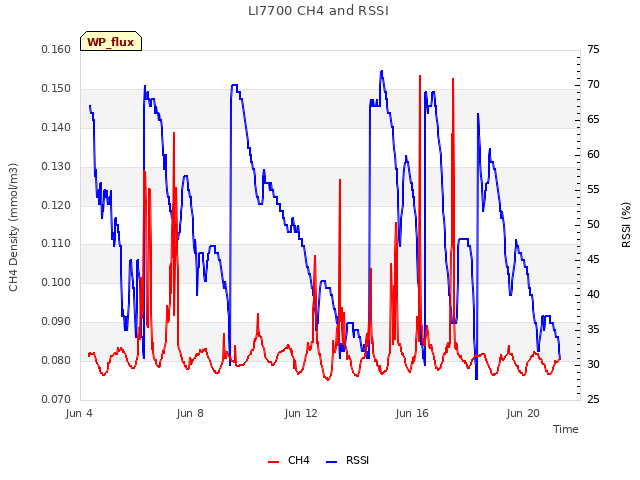
Task: Click the tallest red CH4 spike near Jun 16
Action: [420, 76]
